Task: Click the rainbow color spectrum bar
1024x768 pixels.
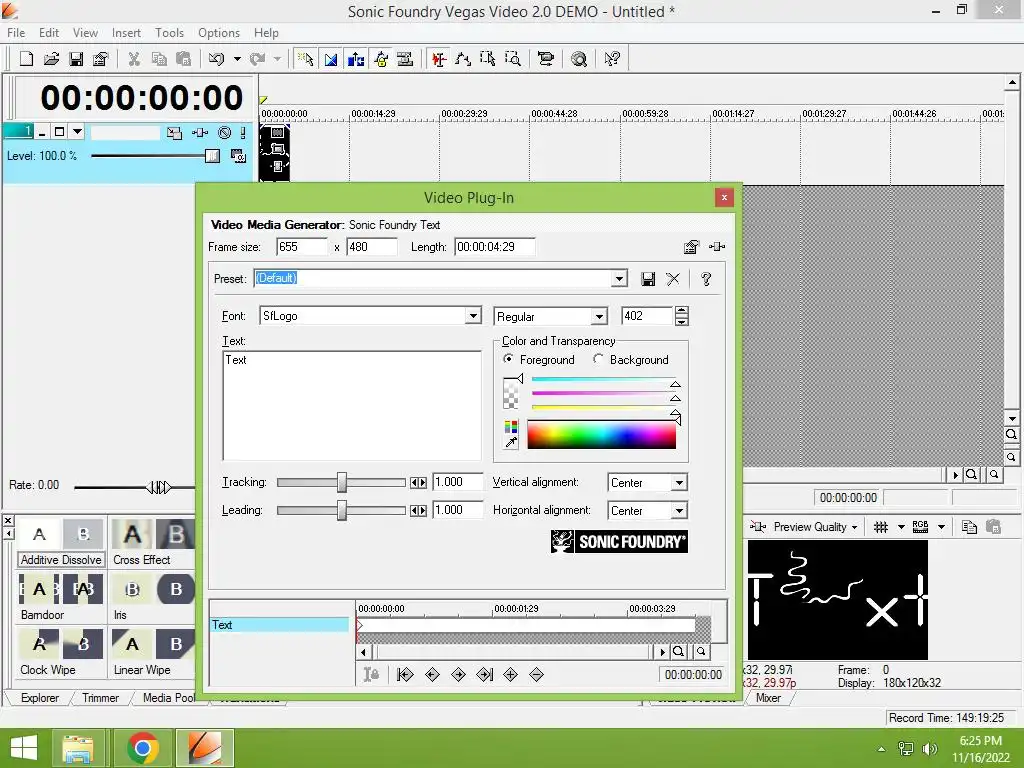Action: pyautogui.click(x=601, y=435)
